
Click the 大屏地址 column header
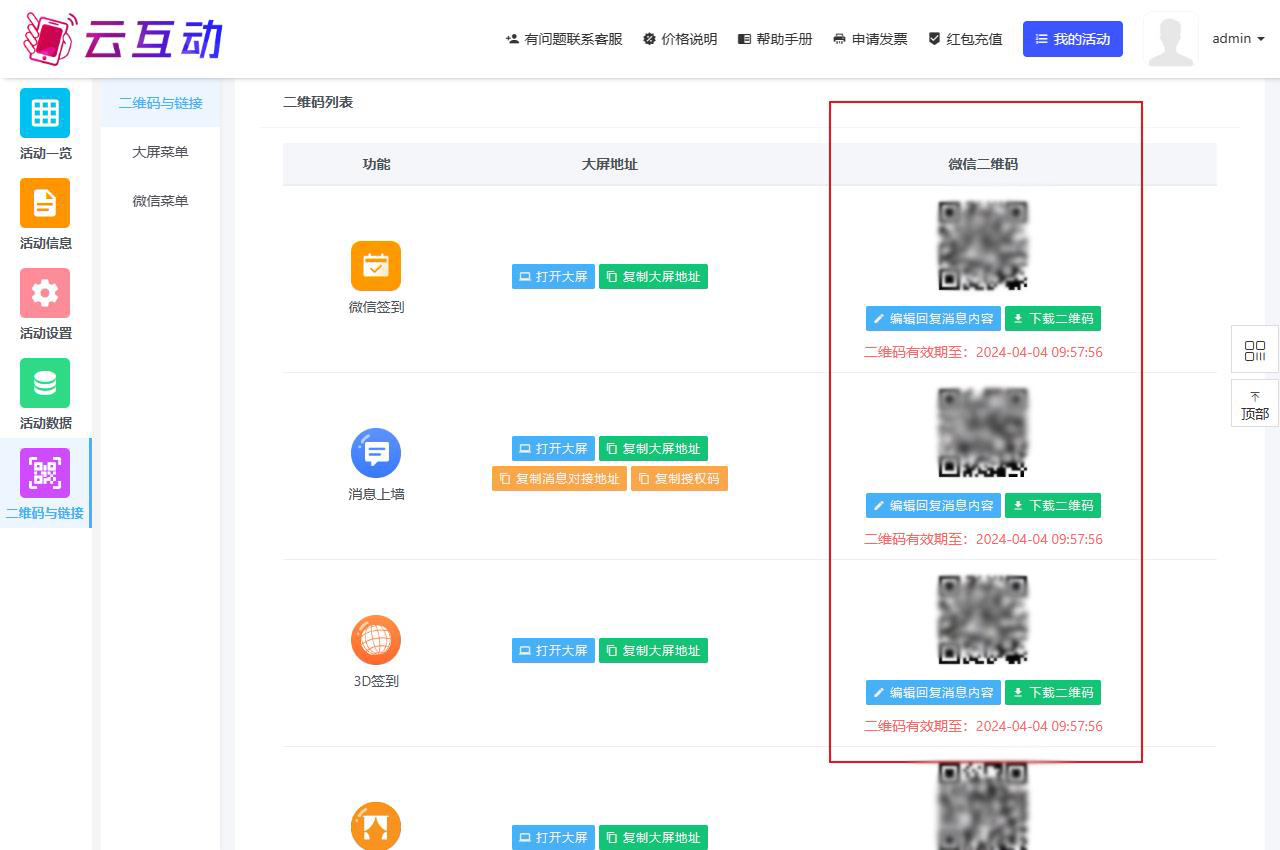[x=610, y=164]
